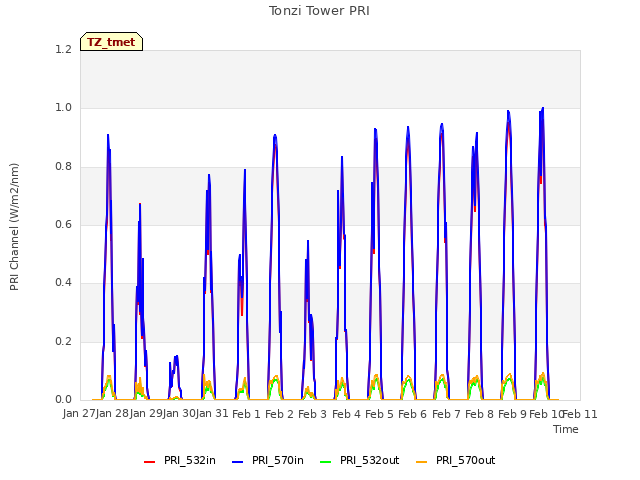
Task: Click the Feb 6 x-axis tick label
Action: pyautogui.click(x=412, y=414)
